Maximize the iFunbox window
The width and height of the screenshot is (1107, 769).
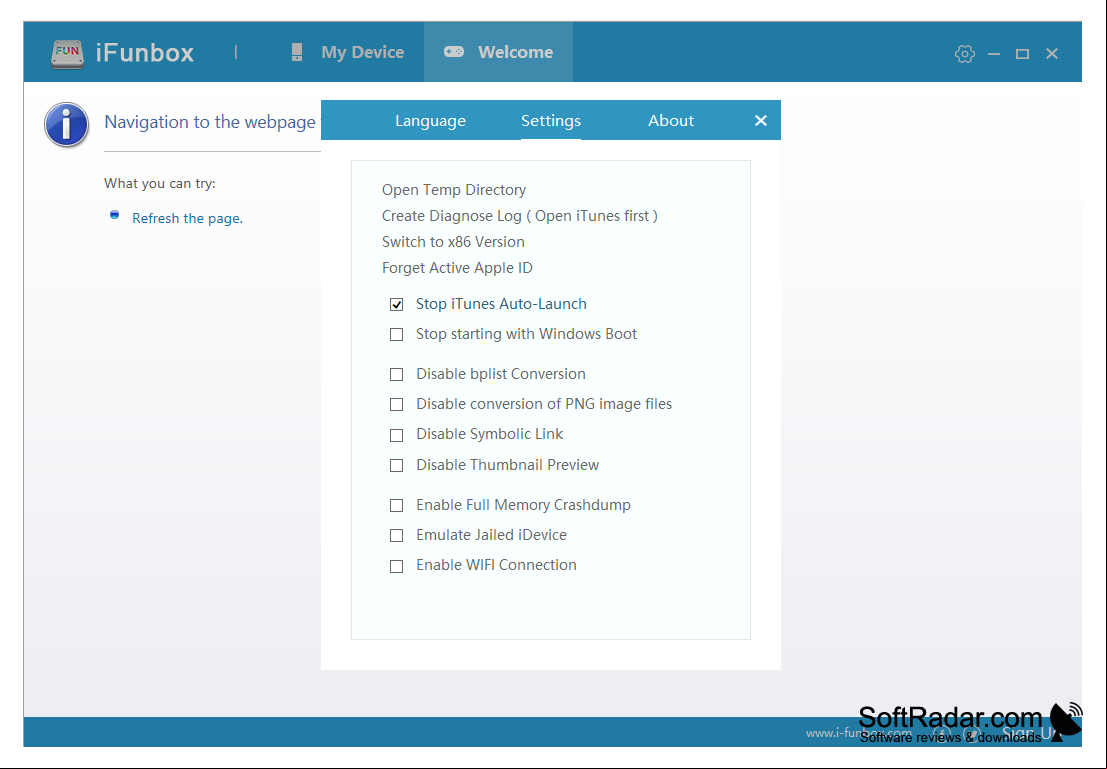tap(1022, 54)
